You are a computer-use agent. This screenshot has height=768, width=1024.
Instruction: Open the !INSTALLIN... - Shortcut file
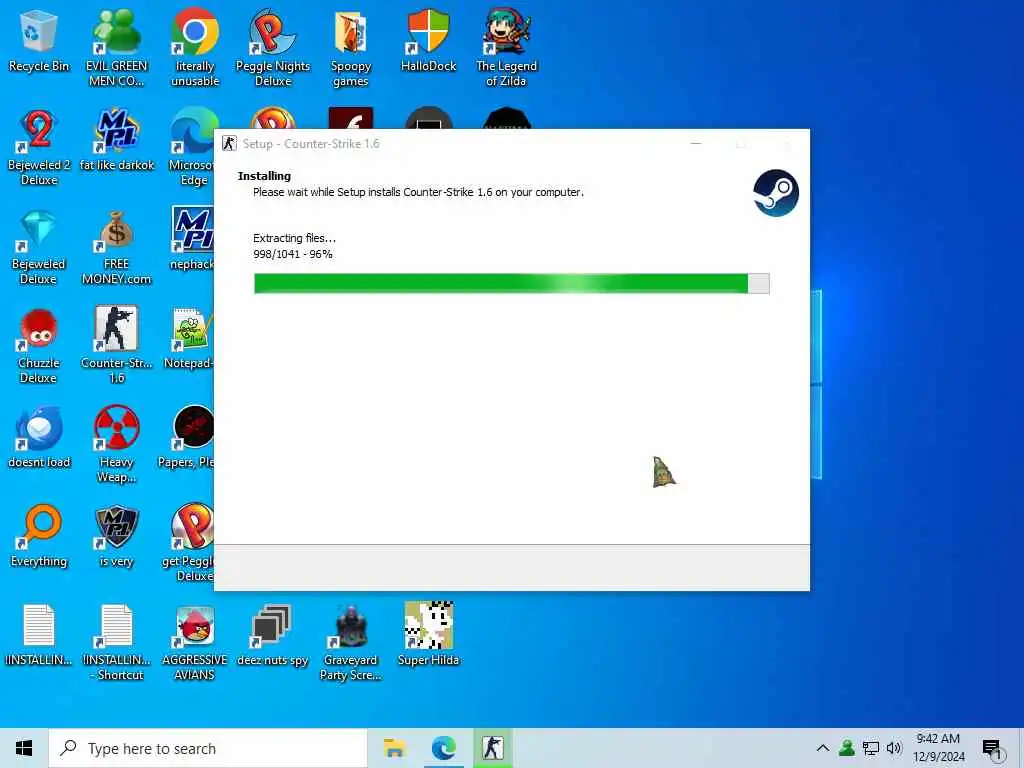(116, 643)
